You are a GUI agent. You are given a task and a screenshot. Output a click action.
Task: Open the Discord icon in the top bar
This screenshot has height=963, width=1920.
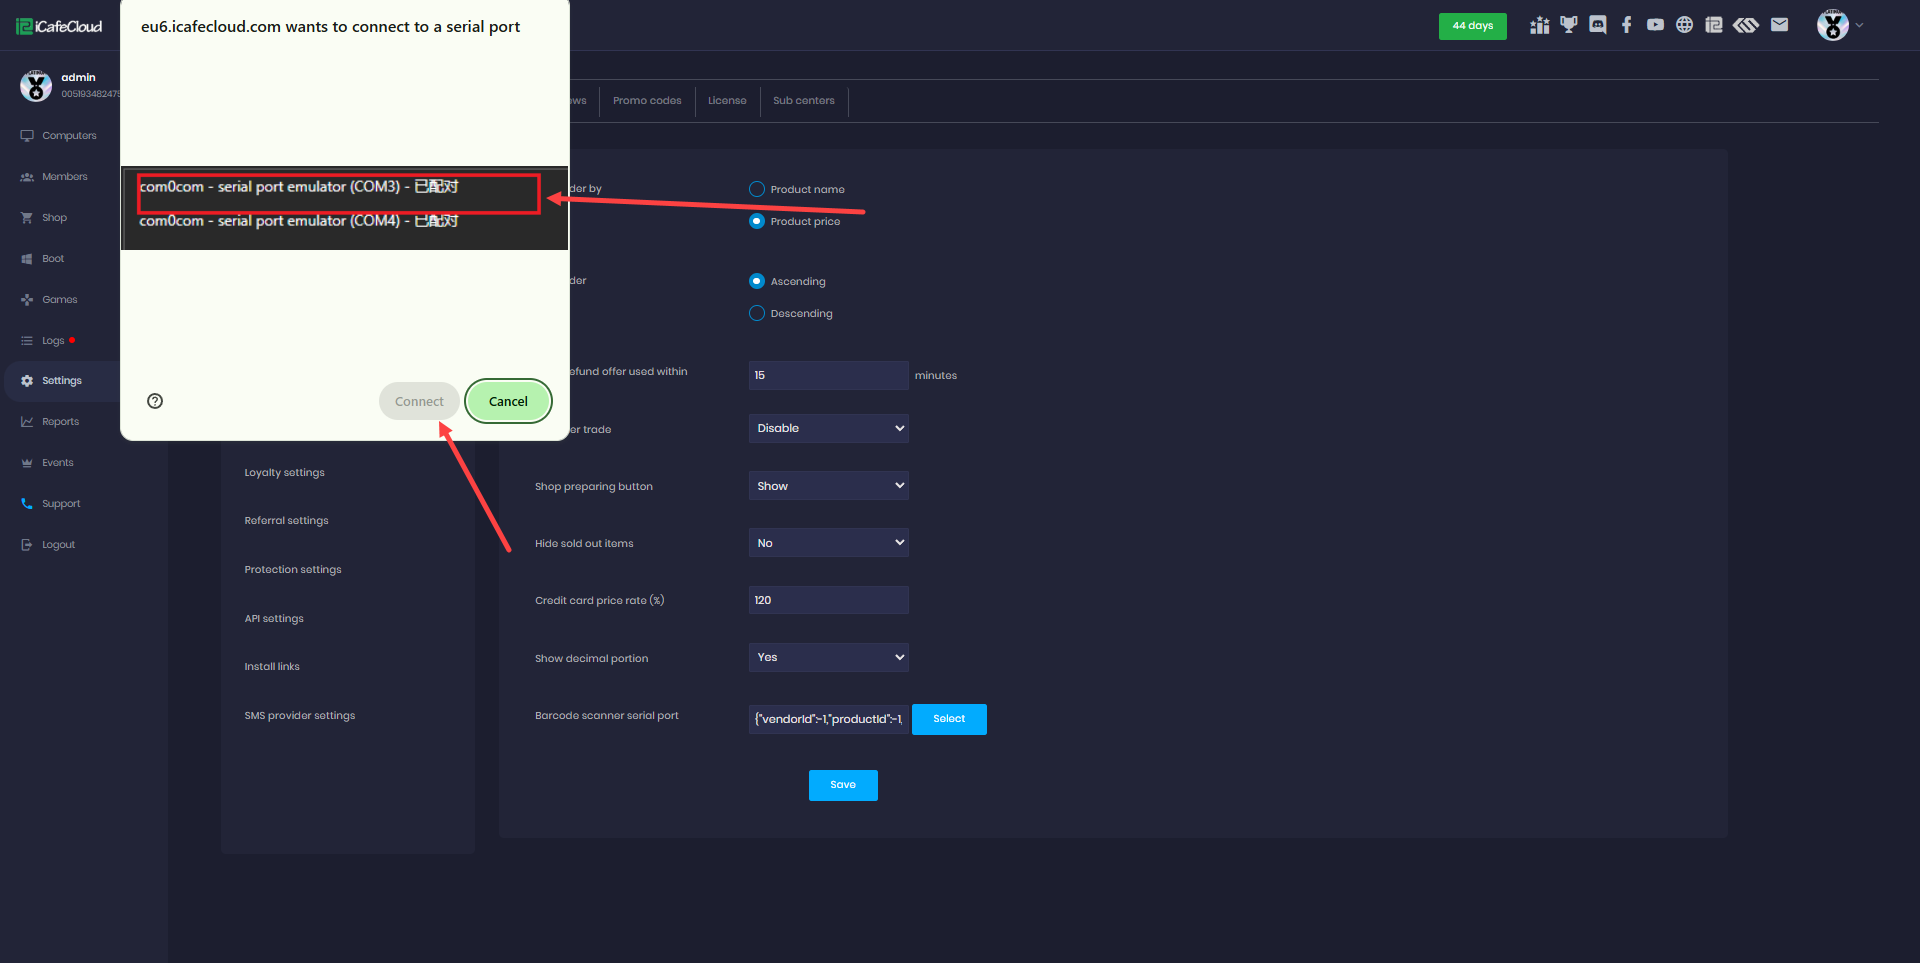coord(1598,25)
